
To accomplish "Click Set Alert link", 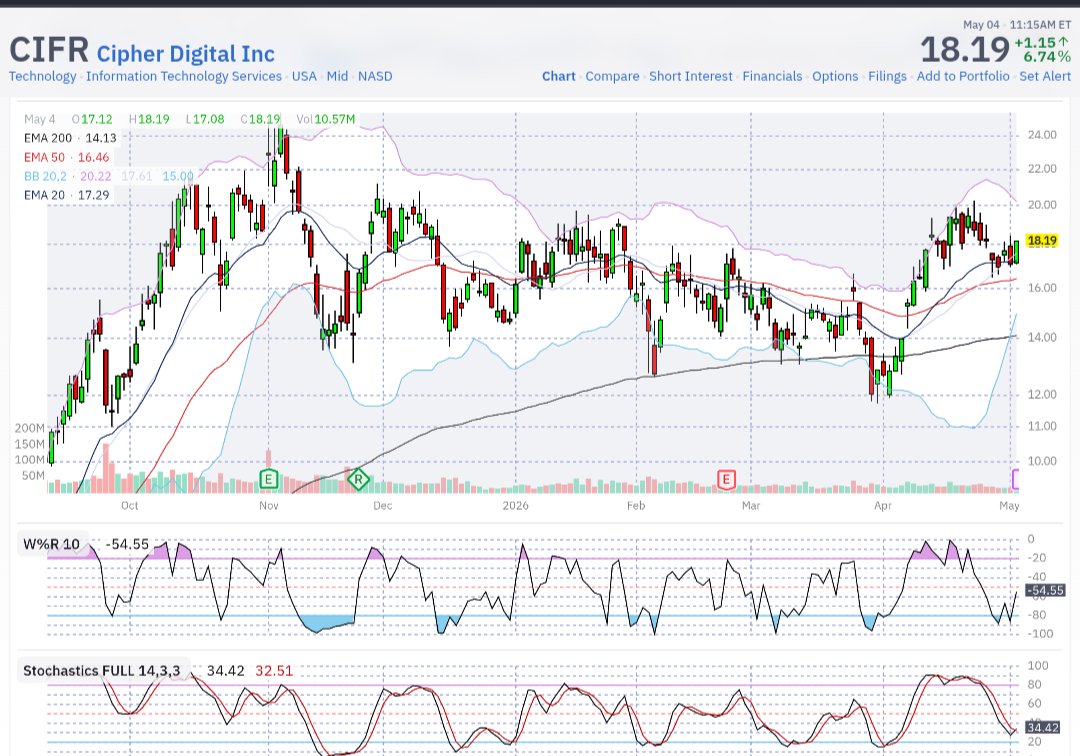I will point(1045,76).
